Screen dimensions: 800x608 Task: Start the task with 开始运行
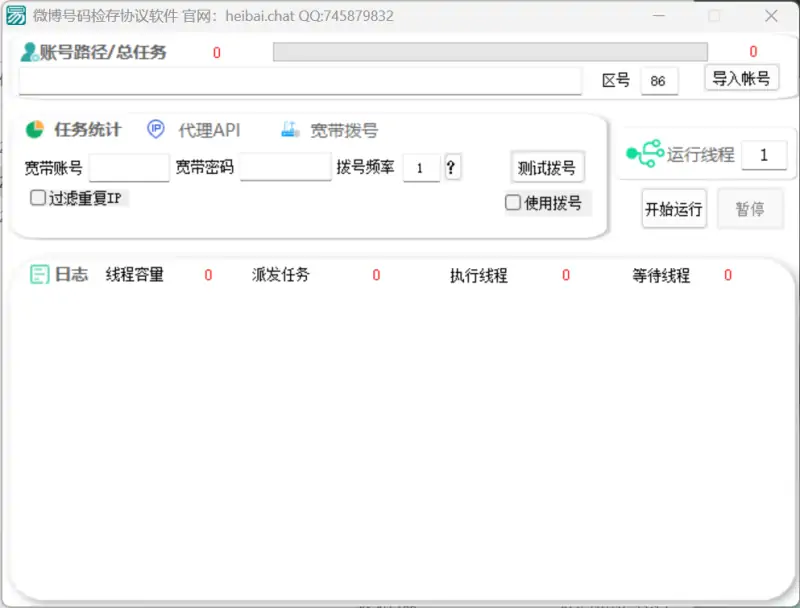673,209
